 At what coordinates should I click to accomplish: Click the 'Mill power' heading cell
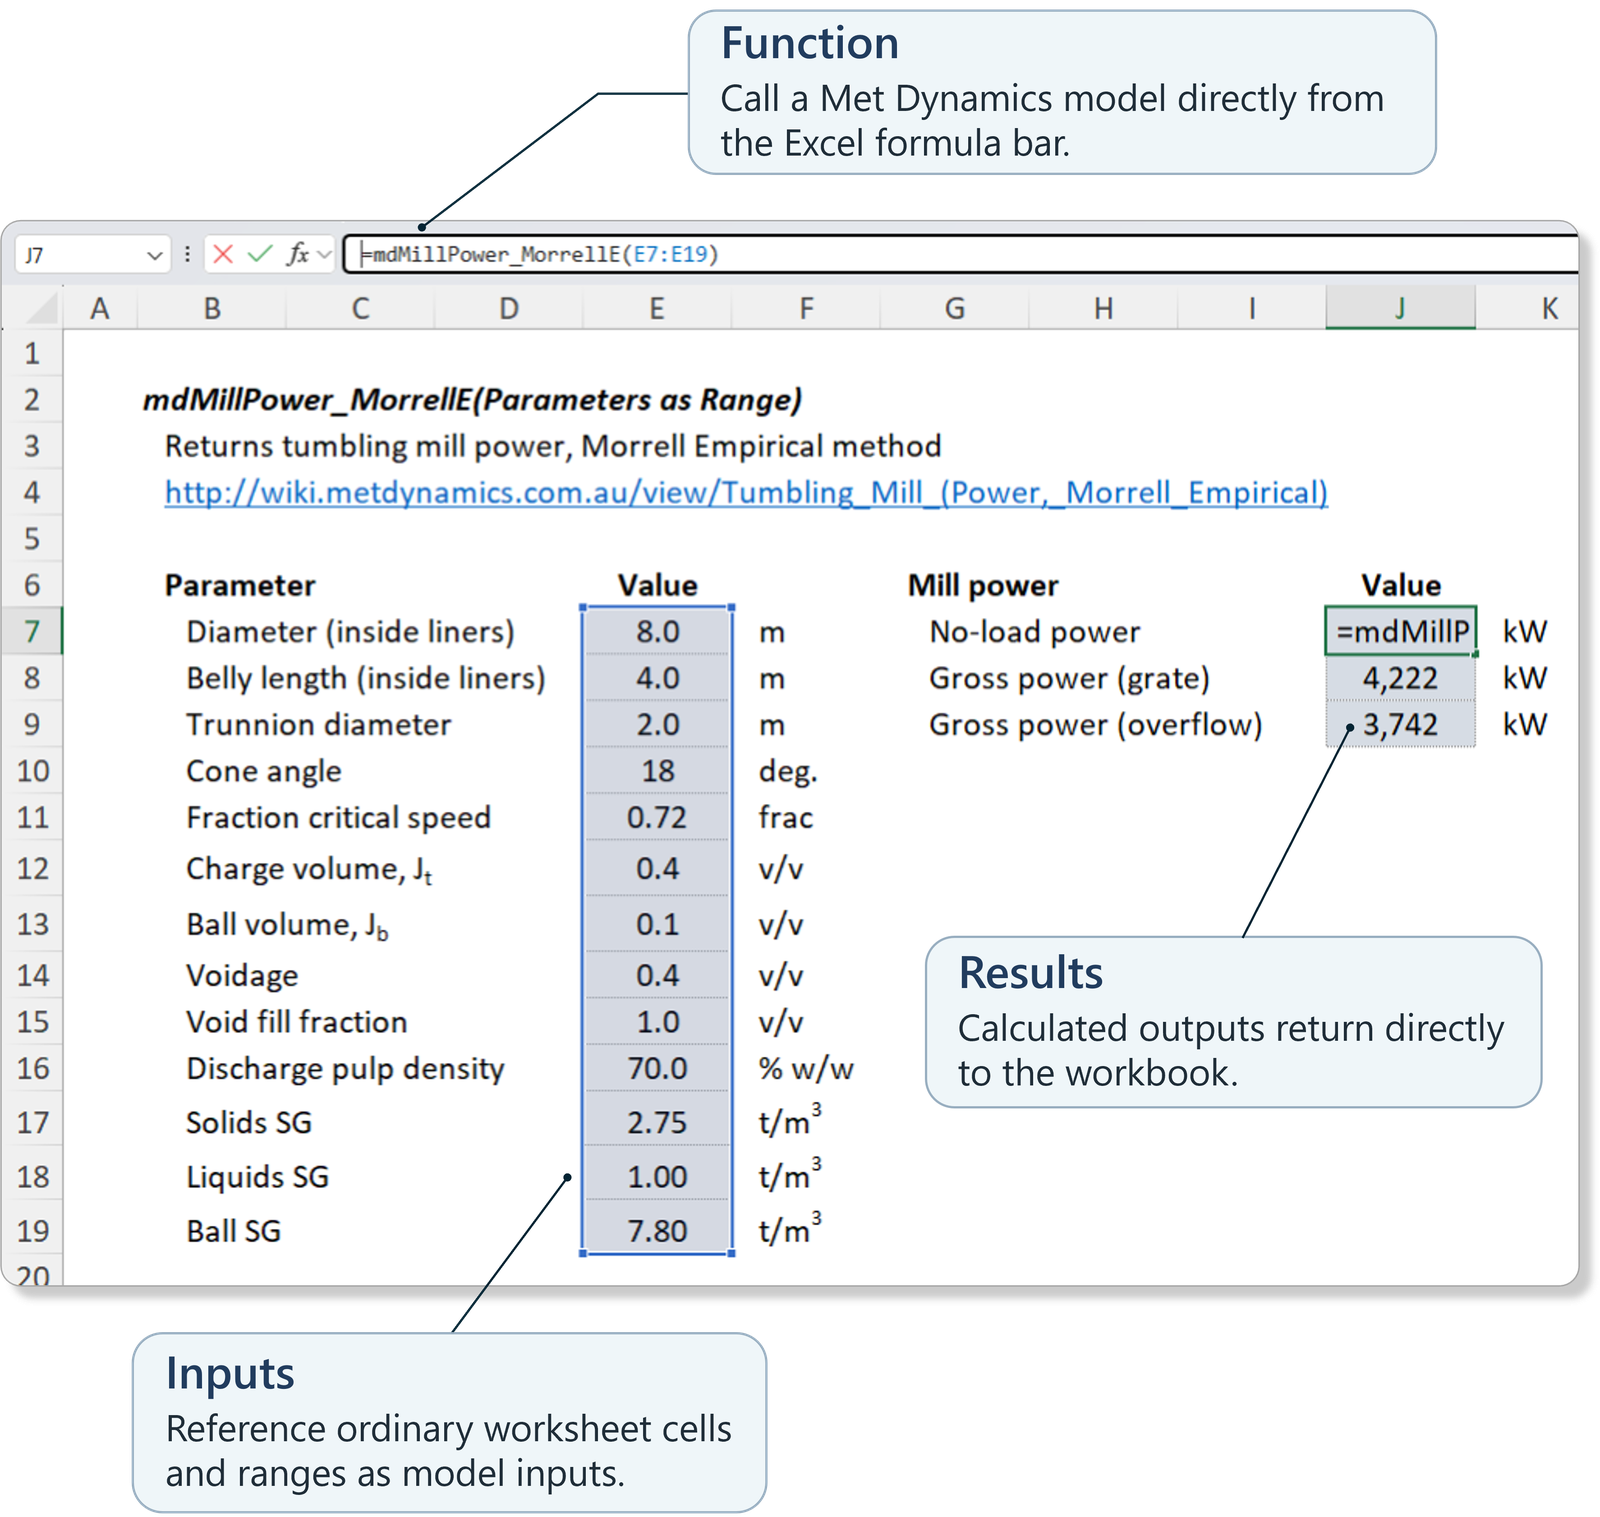[982, 585]
